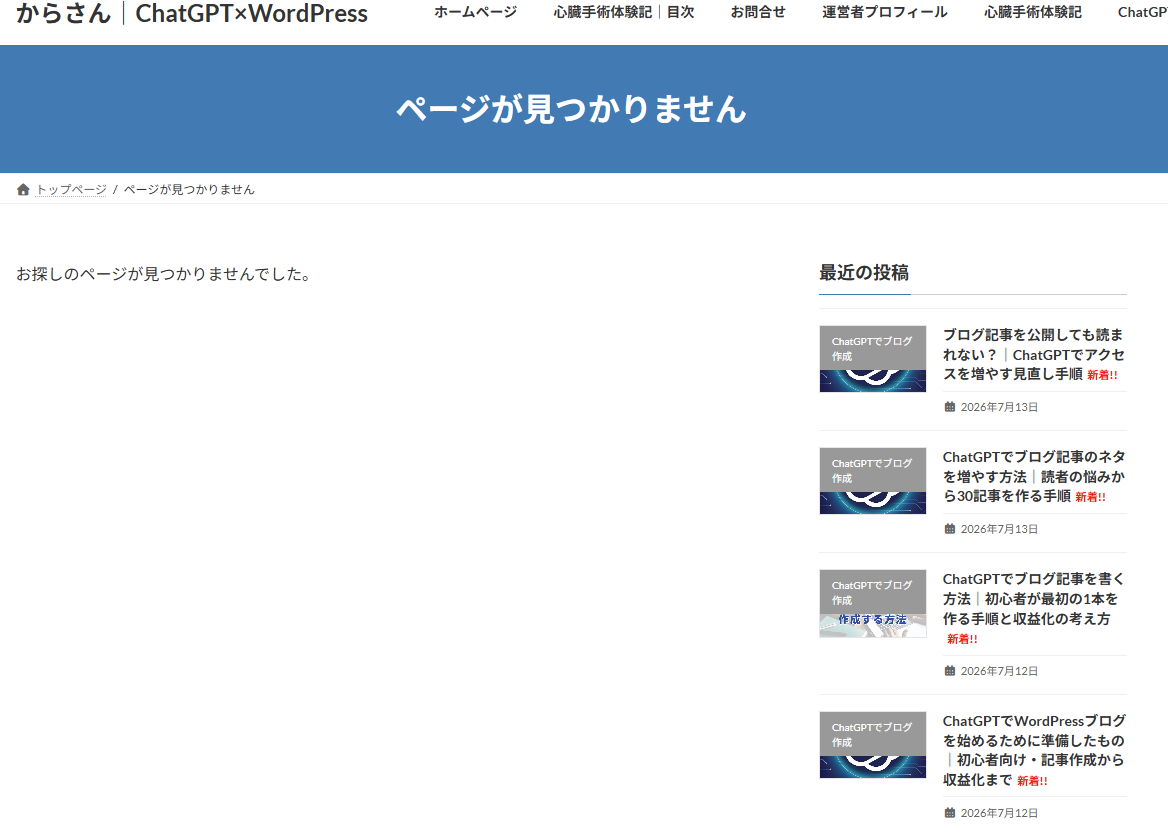This screenshot has width=1168, height=832.
Task: Open 運営者プロフィール in the navigation
Action: point(884,12)
